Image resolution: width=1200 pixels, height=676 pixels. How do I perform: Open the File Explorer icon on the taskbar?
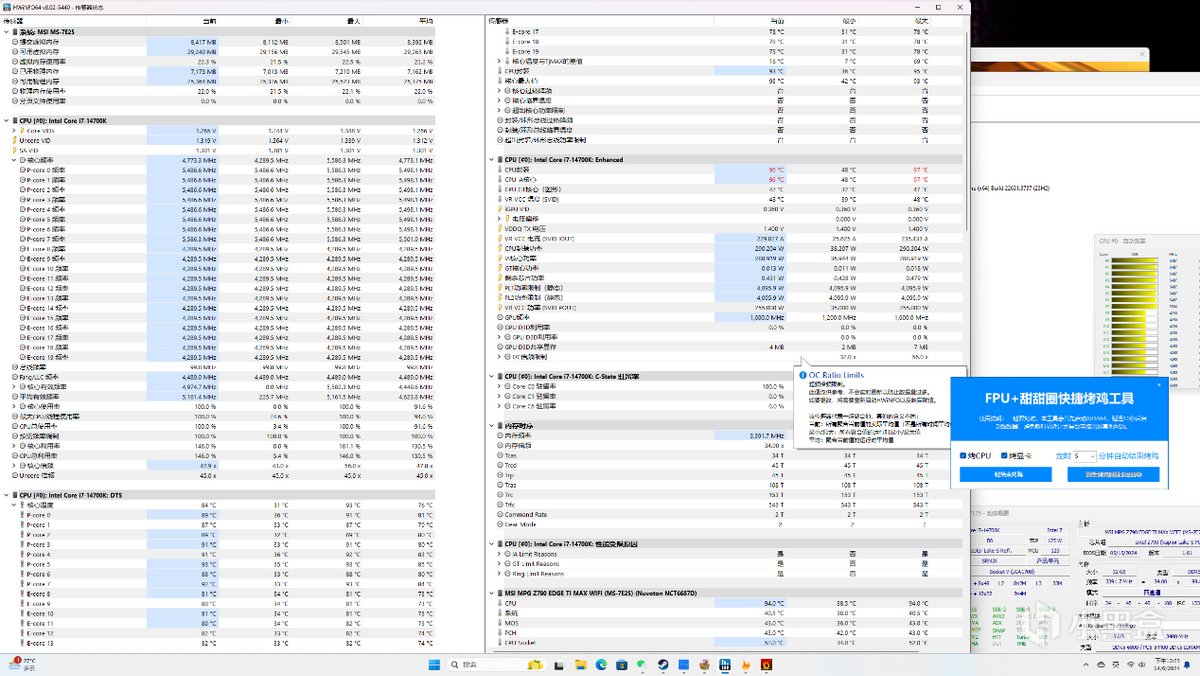(583, 664)
